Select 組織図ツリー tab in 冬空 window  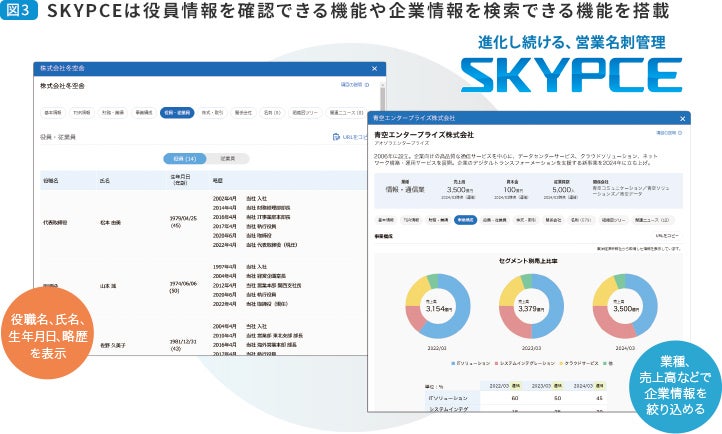[x=304, y=113]
